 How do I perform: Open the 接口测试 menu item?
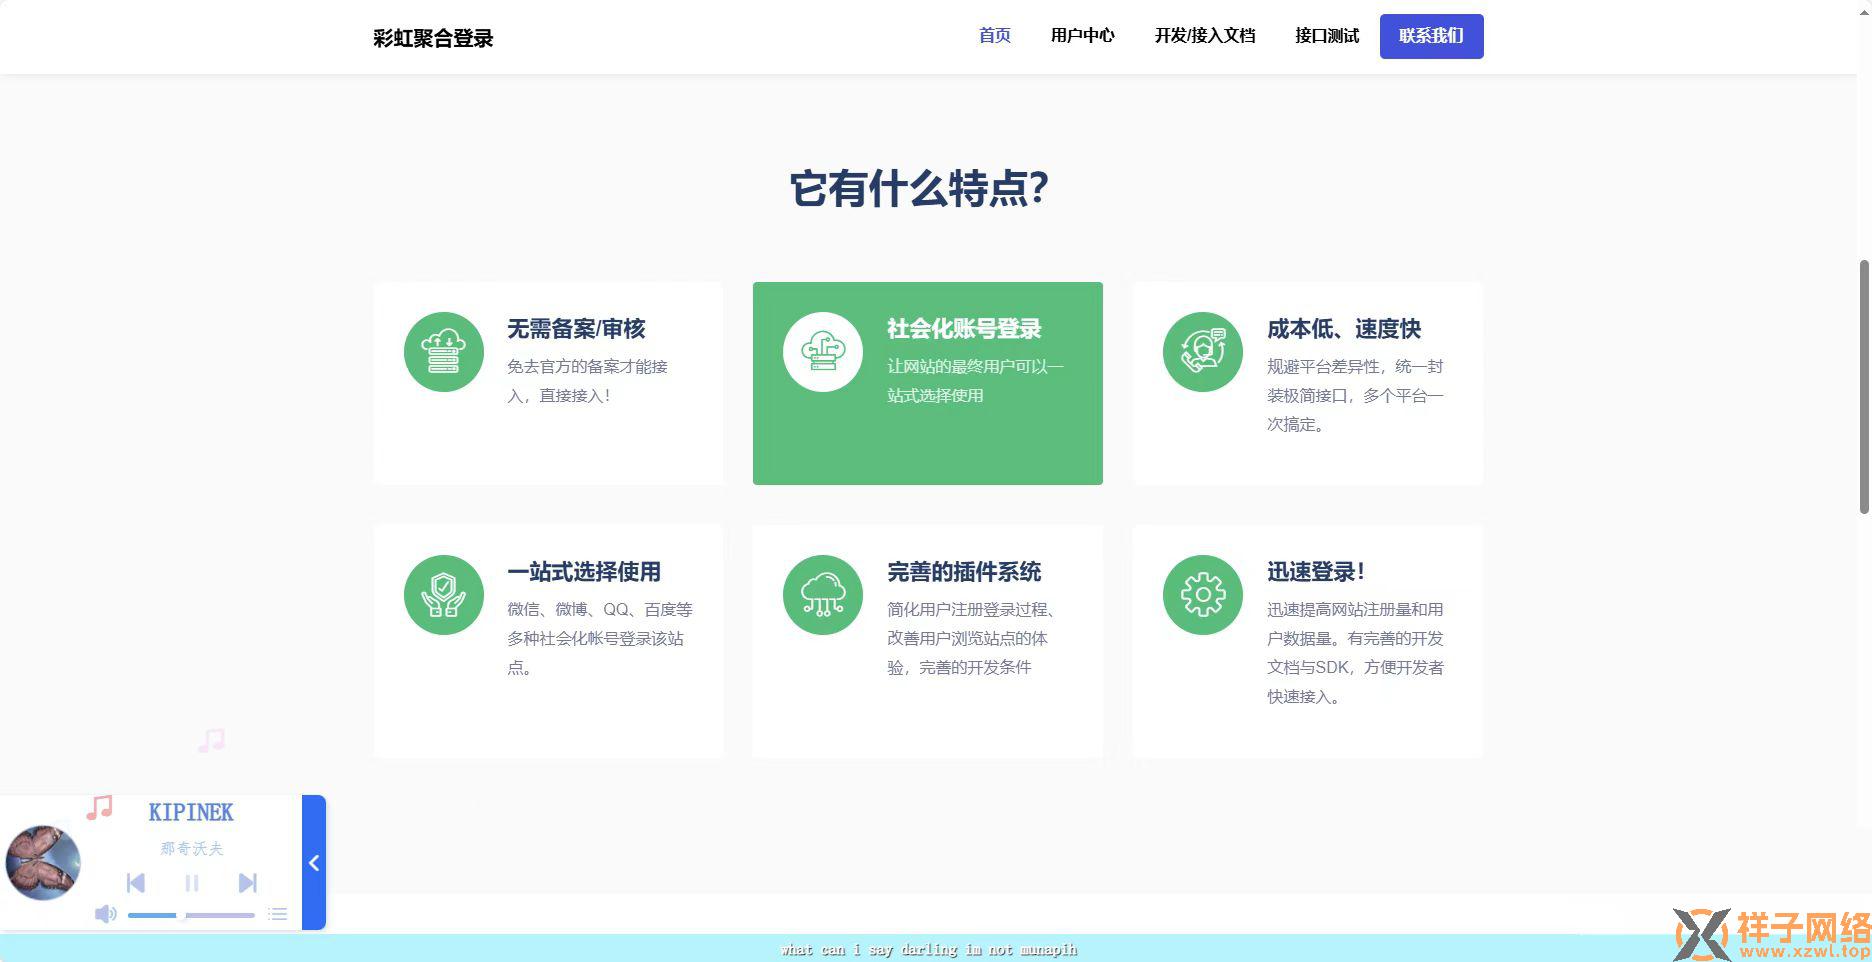point(1327,36)
